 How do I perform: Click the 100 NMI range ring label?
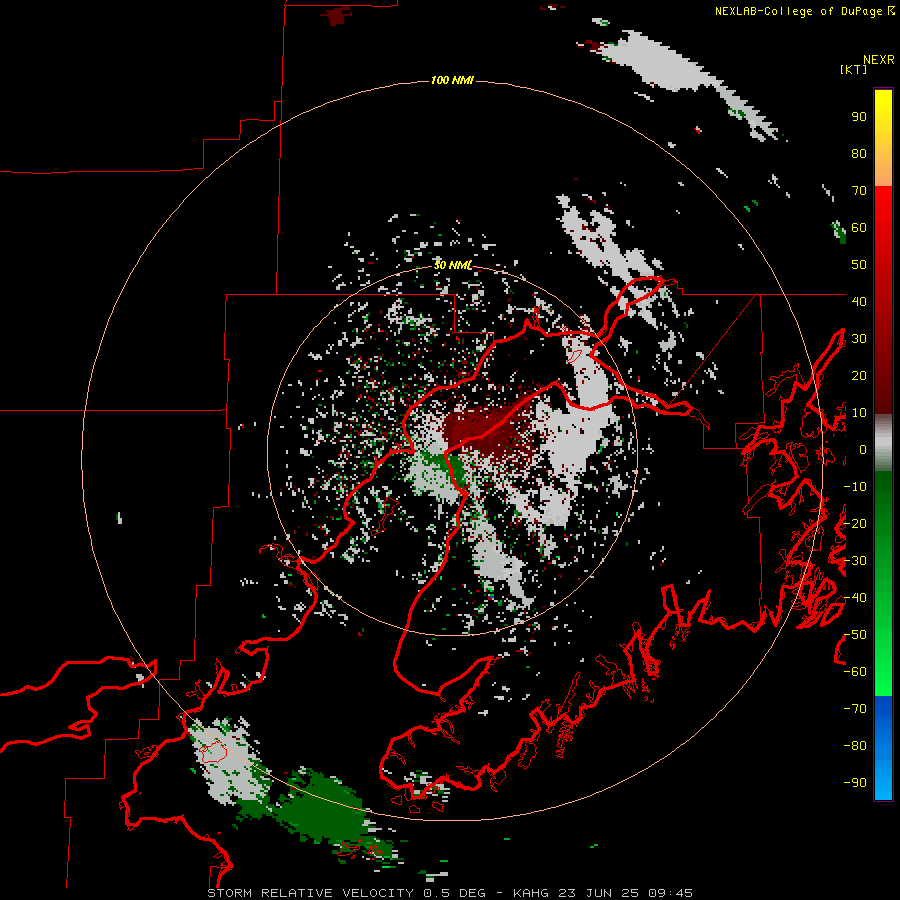point(452,80)
